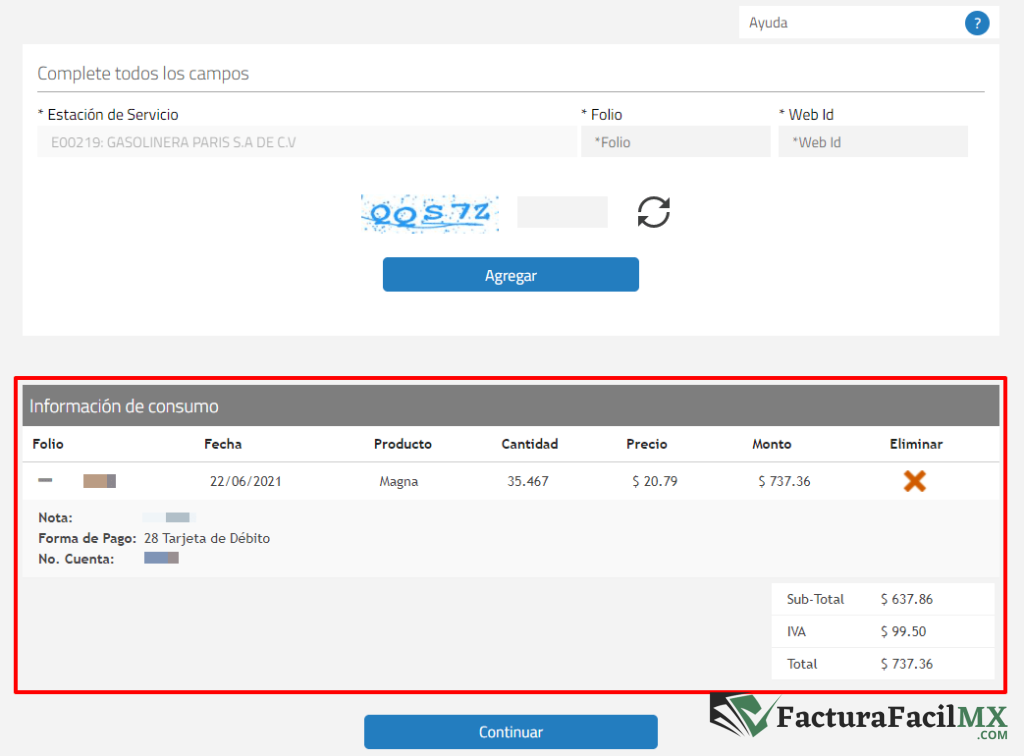Click the blue help question mark icon

[x=976, y=23]
